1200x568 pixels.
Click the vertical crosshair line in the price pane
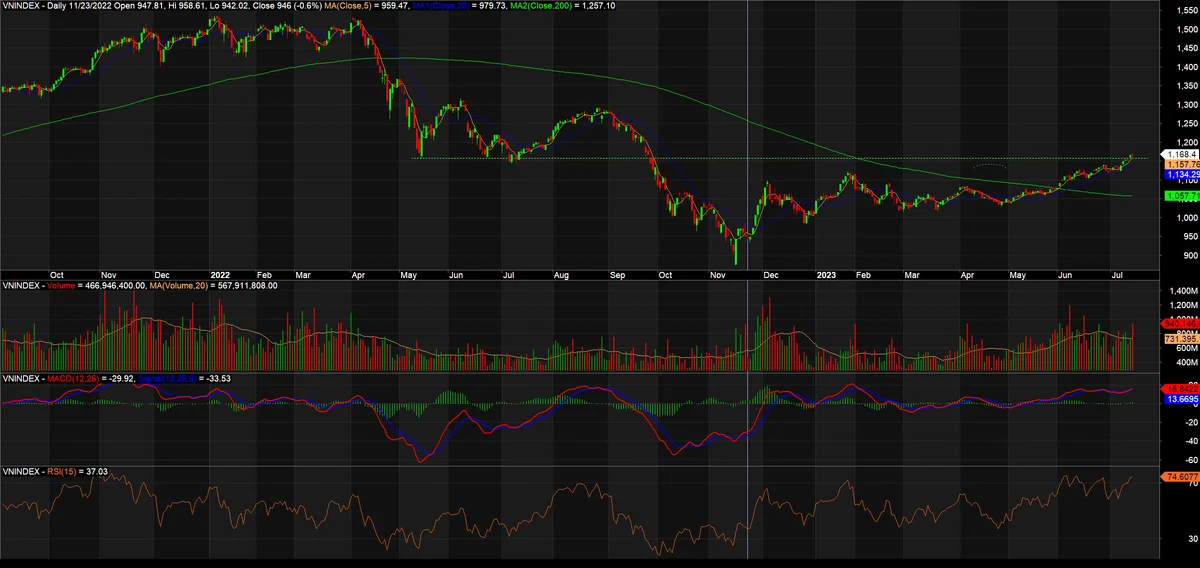pyautogui.click(x=748, y=135)
